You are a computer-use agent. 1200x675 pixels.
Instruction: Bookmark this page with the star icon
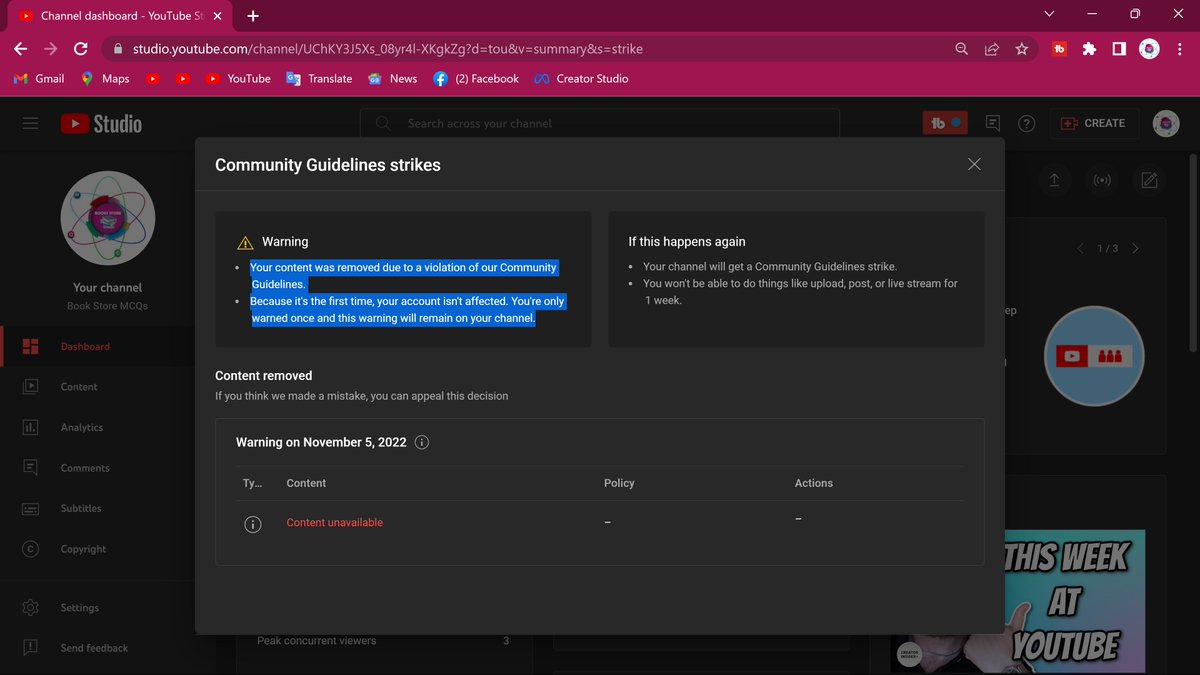1021,48
